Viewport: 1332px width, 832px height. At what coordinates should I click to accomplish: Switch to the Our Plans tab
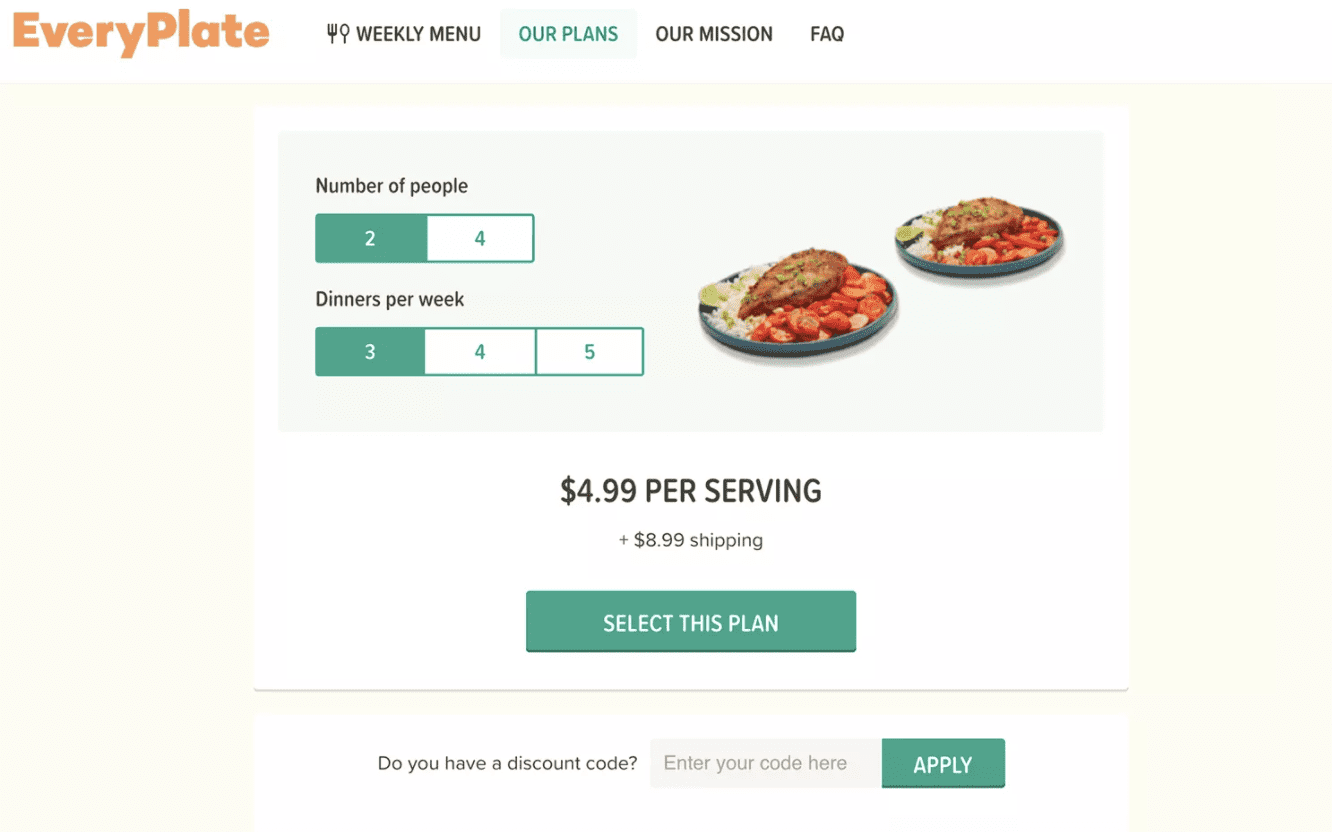(568, 34)
